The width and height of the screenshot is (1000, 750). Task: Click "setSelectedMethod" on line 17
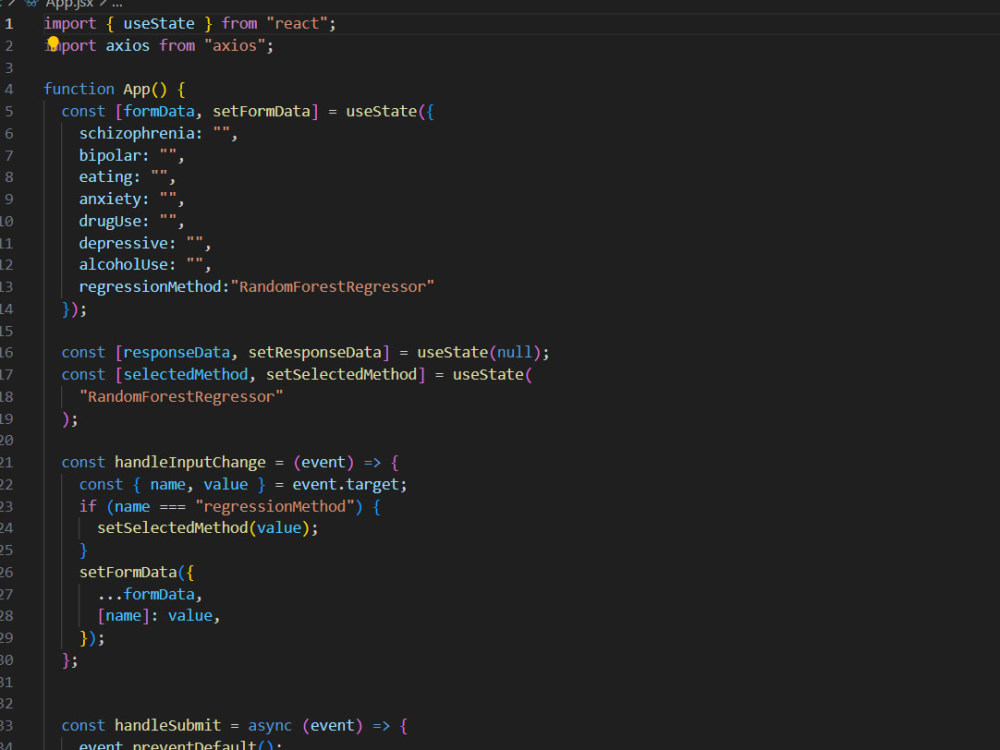point(342,375)
